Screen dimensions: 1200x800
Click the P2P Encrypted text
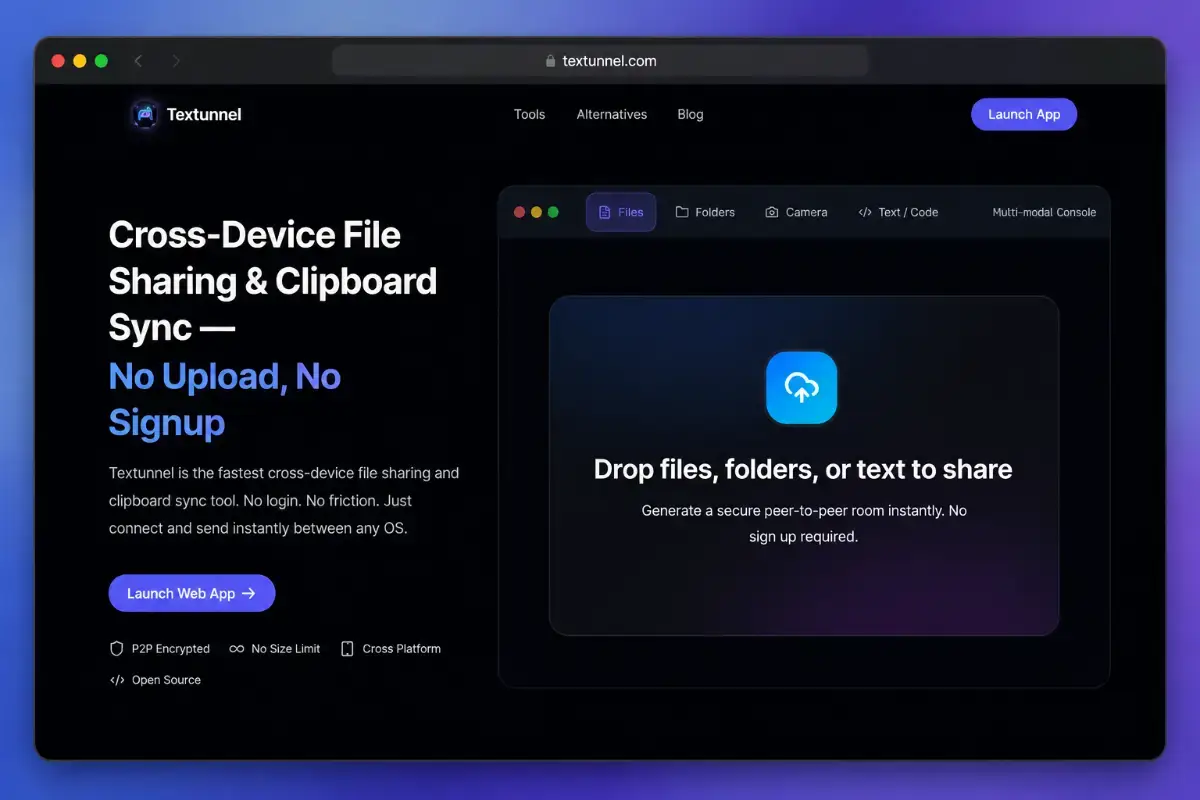coord(171,649)
